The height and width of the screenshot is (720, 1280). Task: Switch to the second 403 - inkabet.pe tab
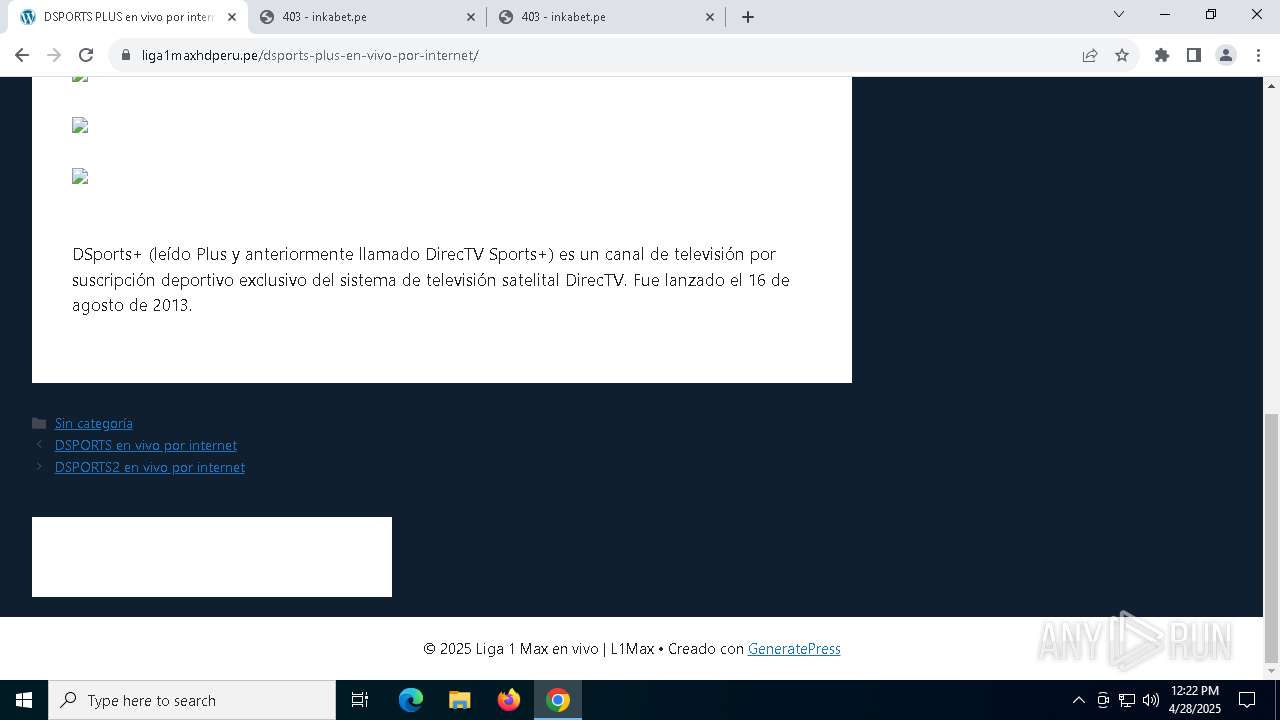[x=607, y=17]
